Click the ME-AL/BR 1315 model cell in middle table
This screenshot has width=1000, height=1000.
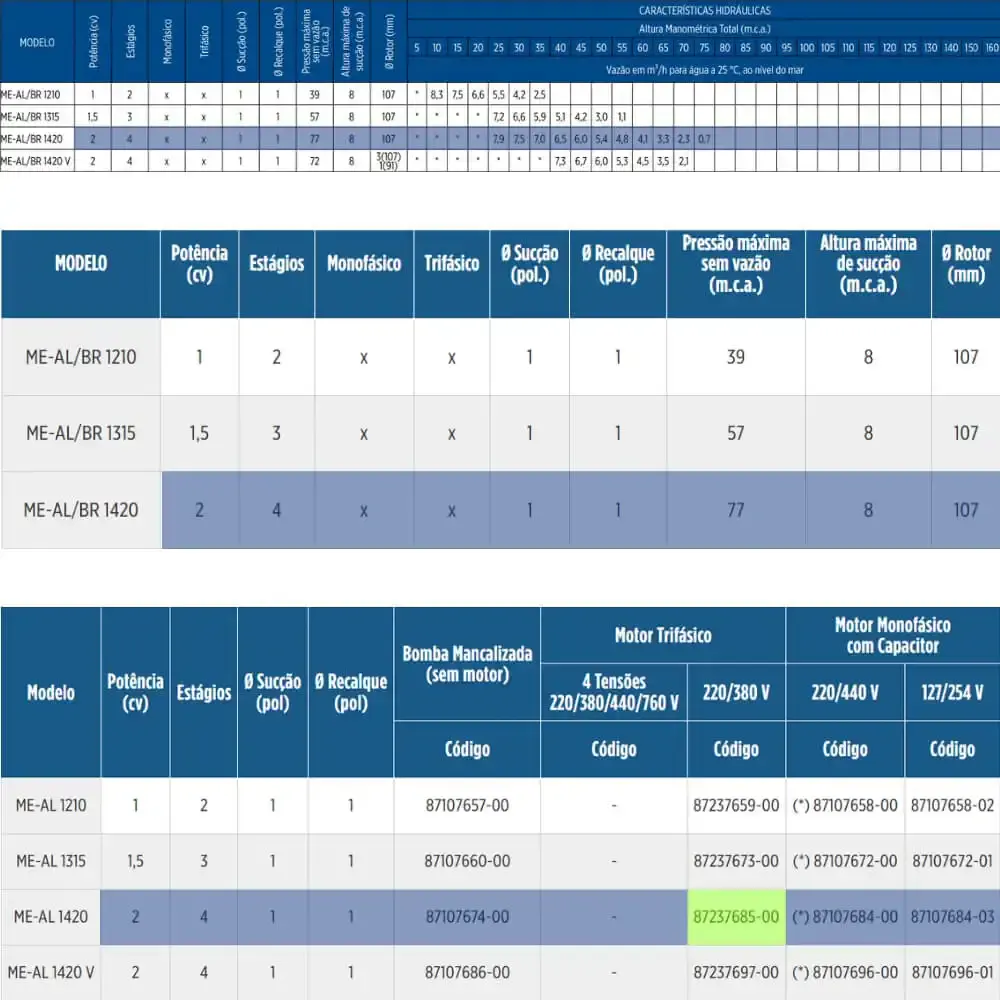click(81, 434)
